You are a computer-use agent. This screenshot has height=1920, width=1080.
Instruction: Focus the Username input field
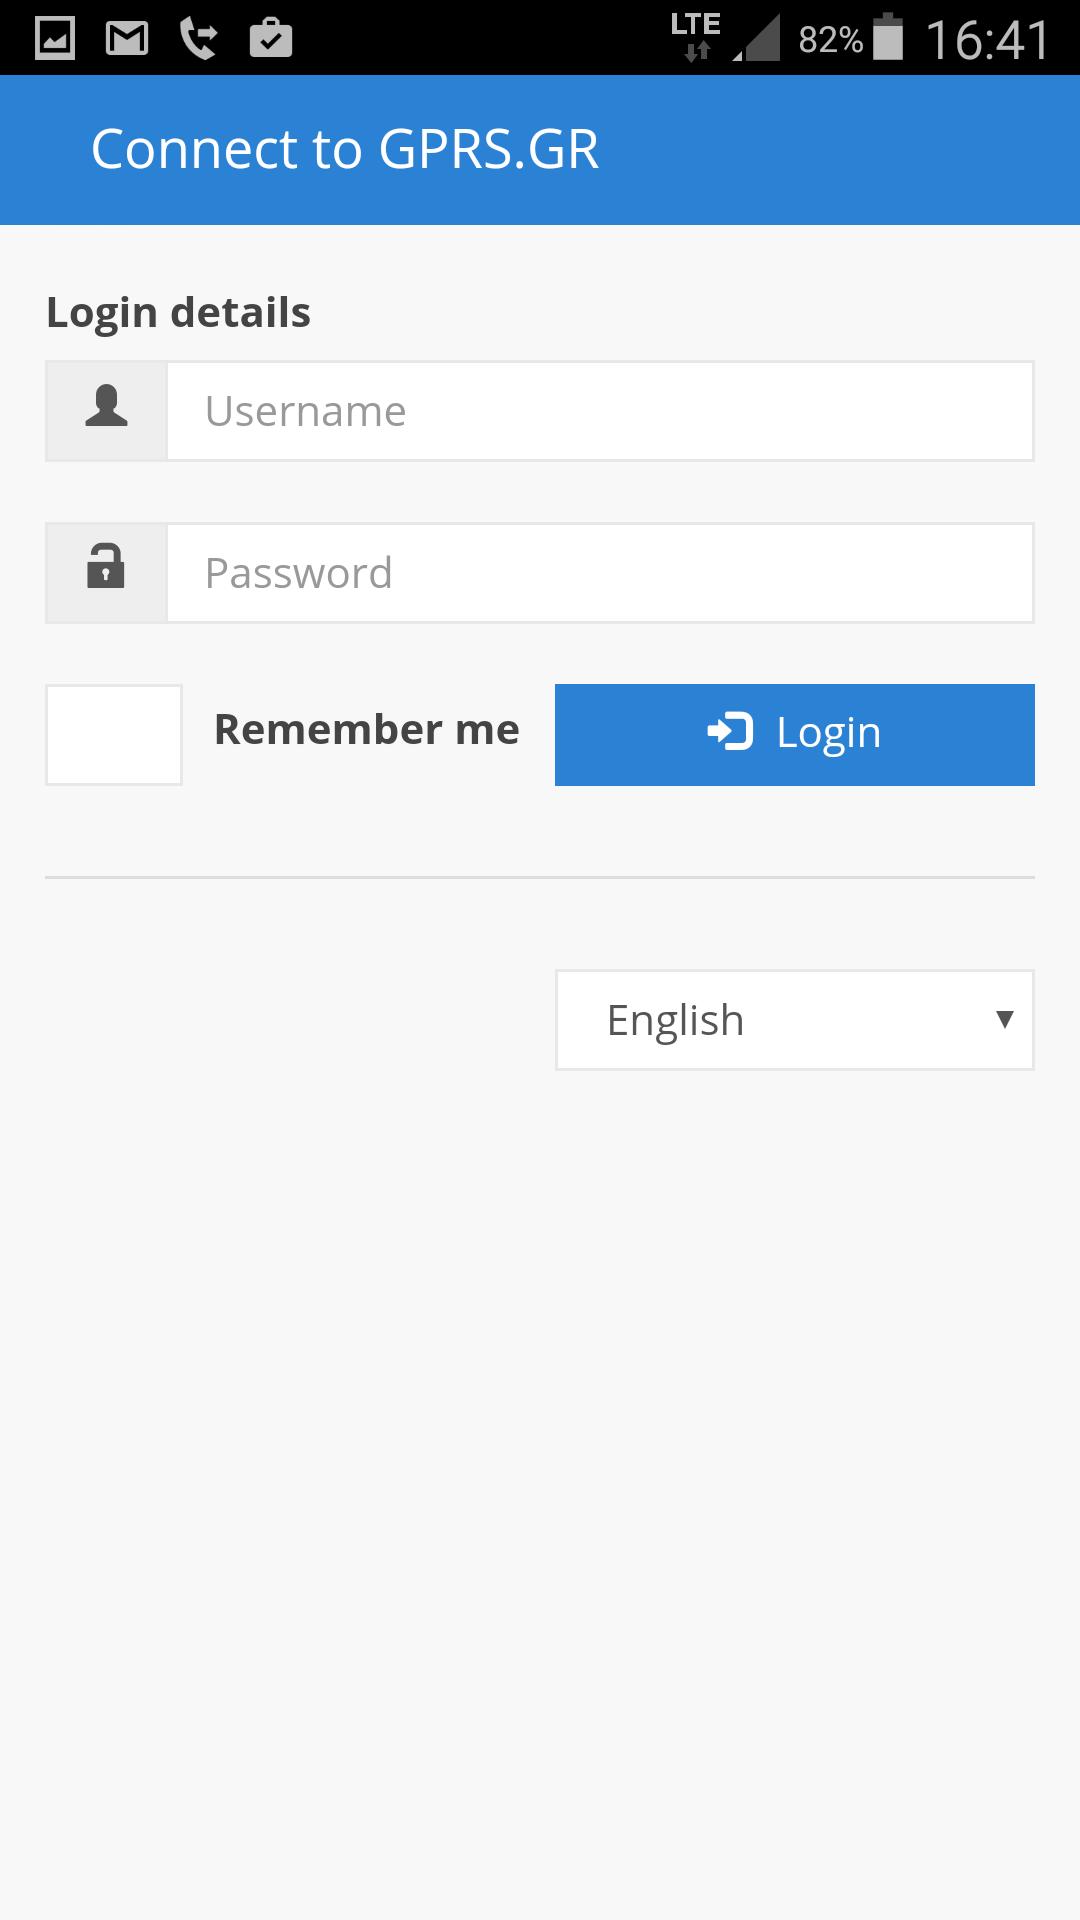tap(600, 411)
